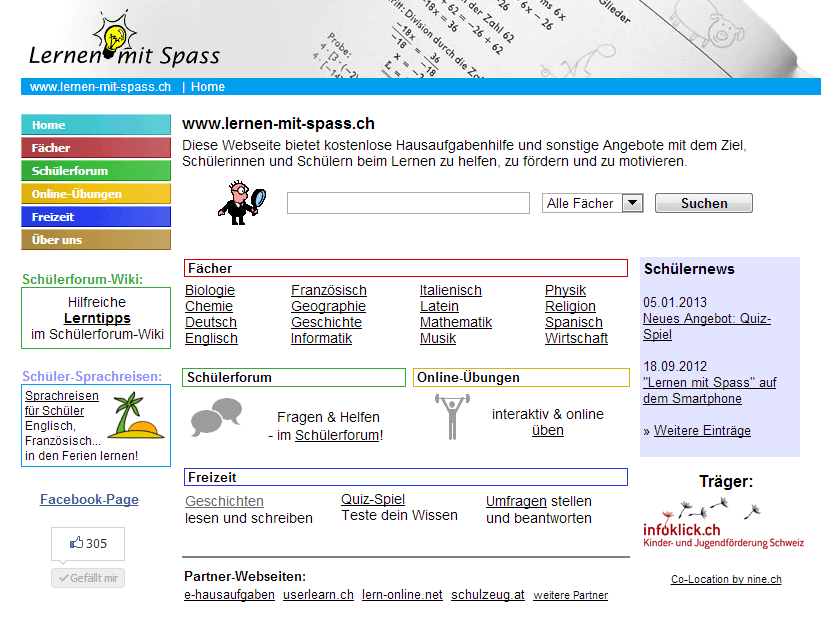Open the Italienisch subject link
830x619 pixels.
coord(450,291)
